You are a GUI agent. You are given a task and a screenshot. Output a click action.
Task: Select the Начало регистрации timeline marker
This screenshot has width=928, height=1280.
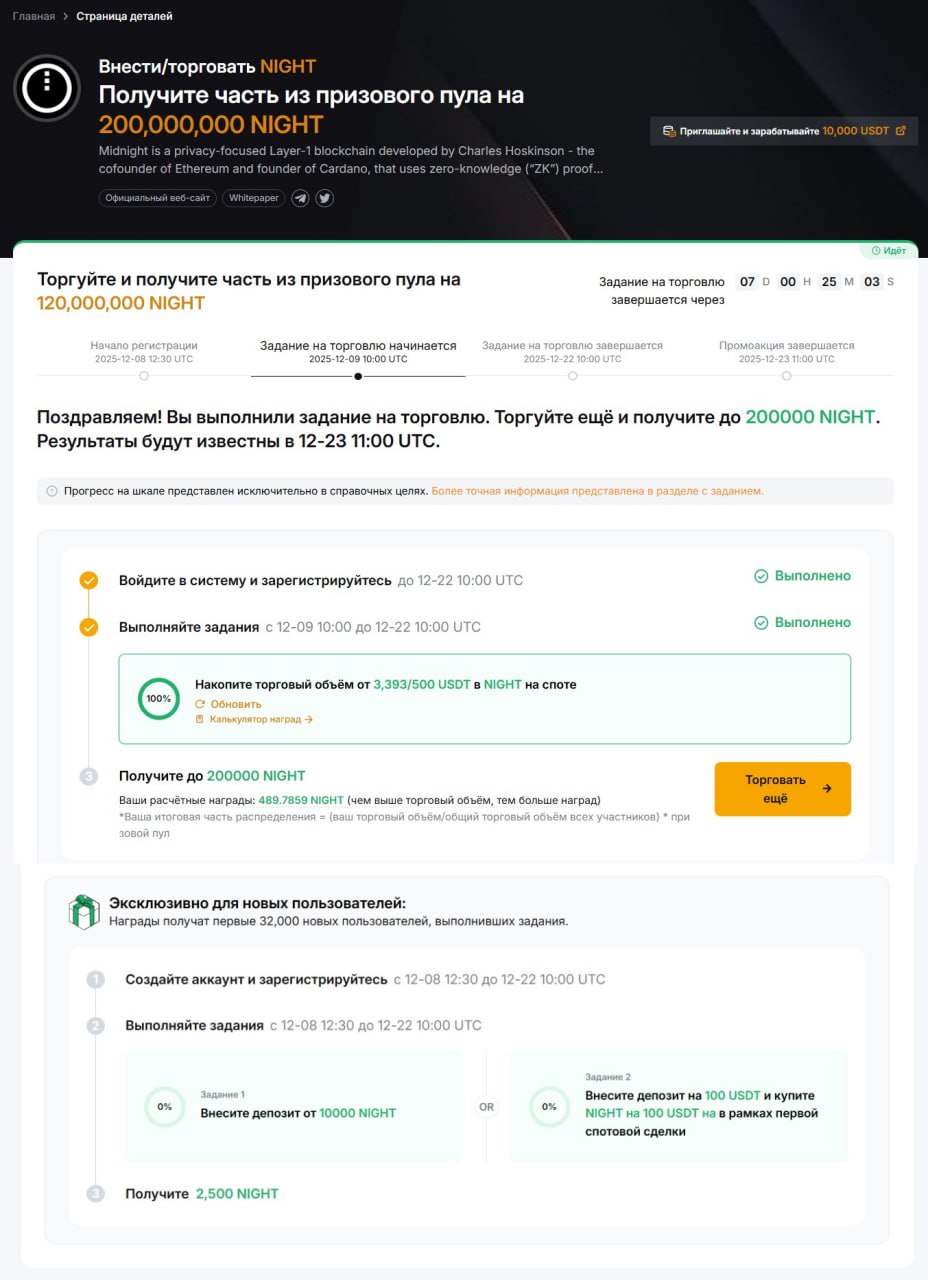(144, 376)
